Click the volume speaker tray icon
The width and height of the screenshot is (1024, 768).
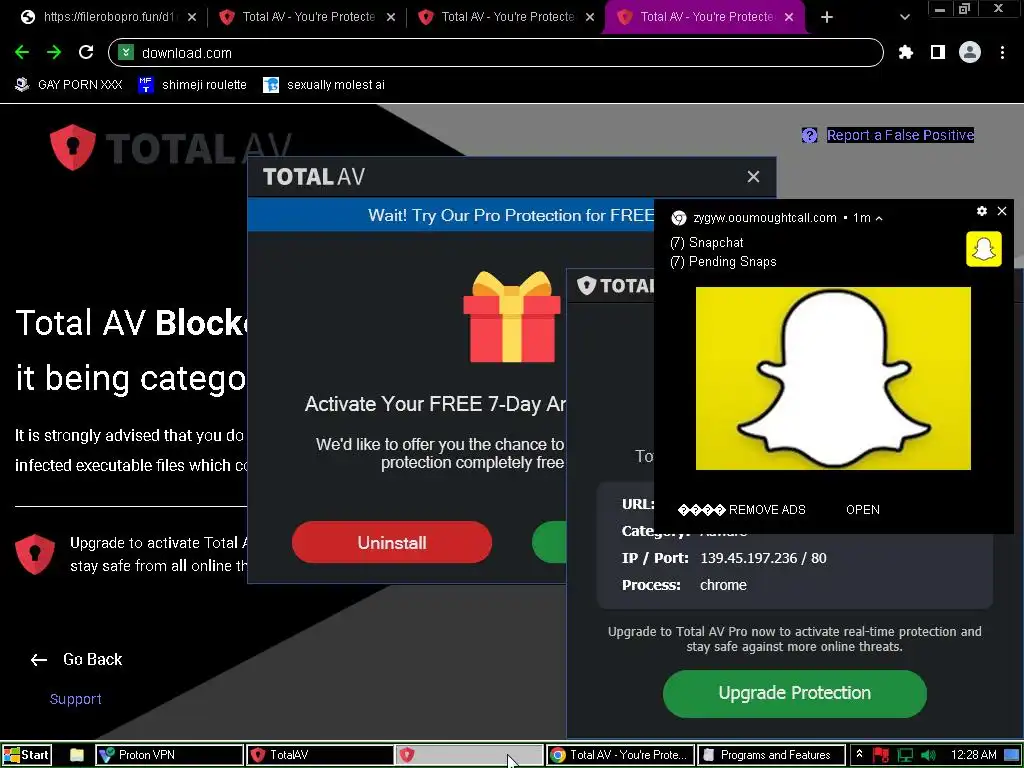pos(927,755)
